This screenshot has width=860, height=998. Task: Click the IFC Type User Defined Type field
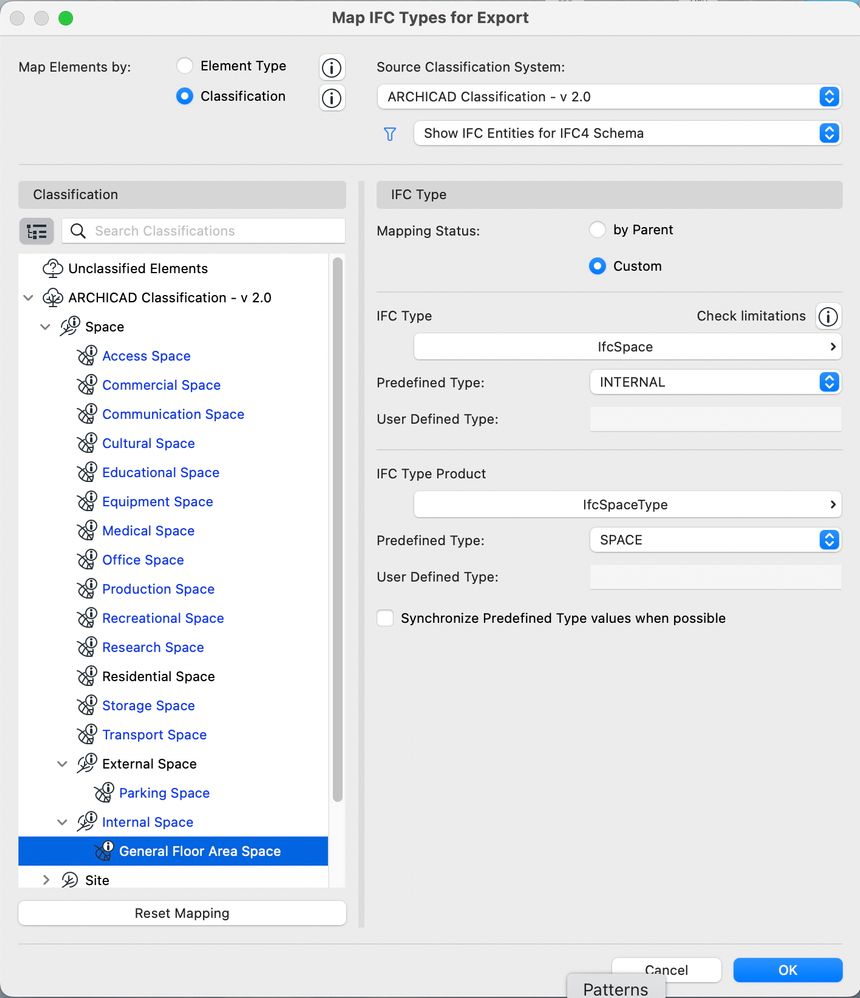[x=715, y=419]
